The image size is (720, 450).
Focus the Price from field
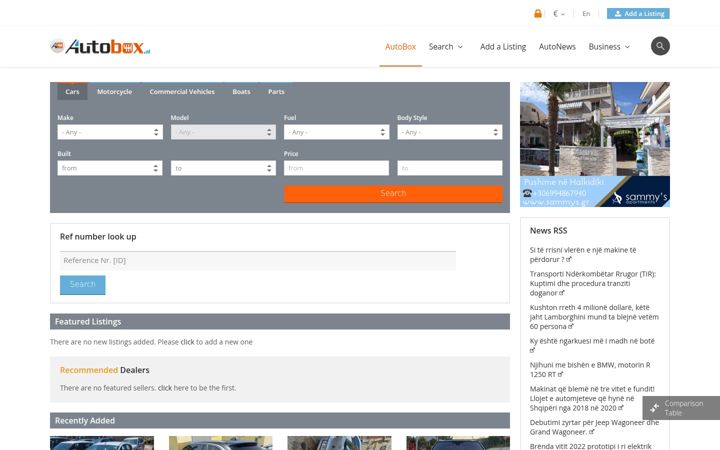coord(336,168)
